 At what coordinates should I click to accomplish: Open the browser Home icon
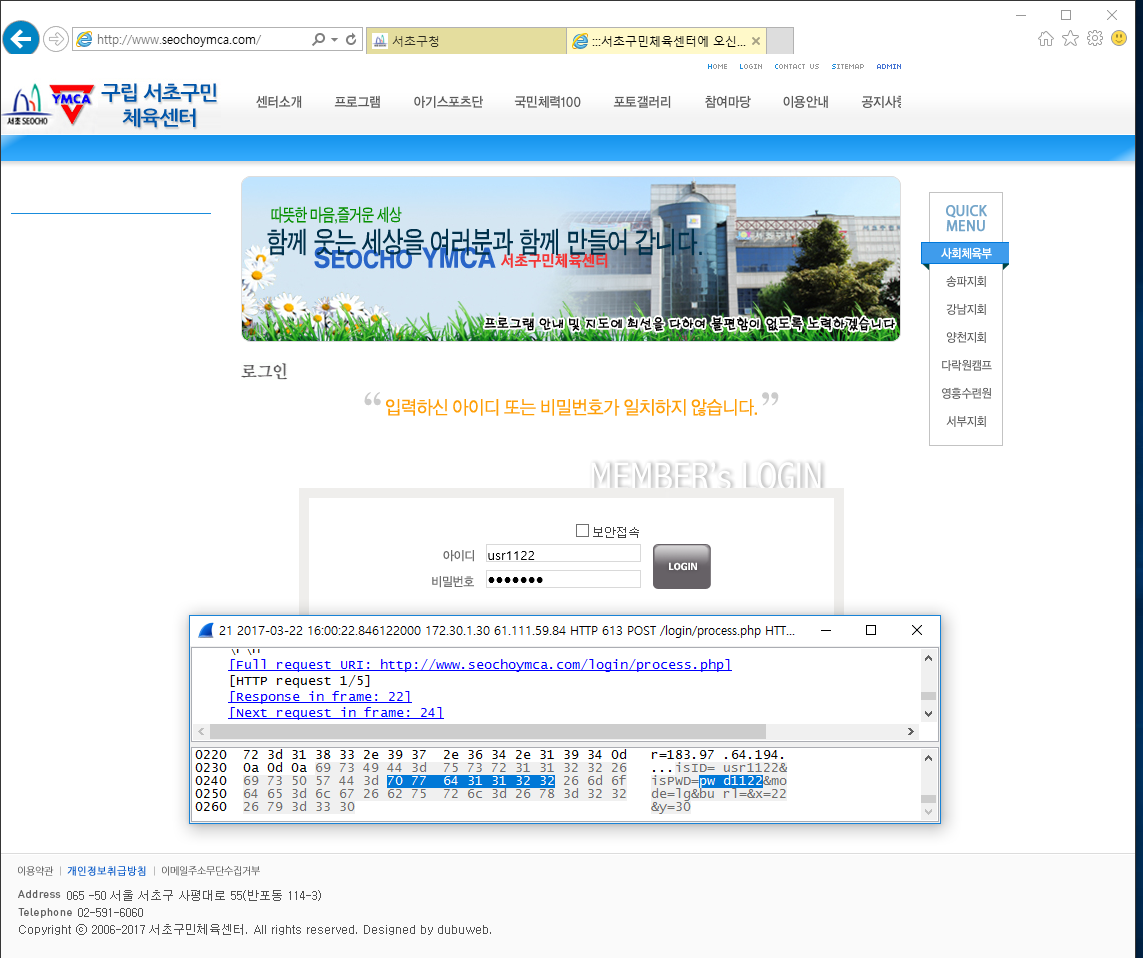pos(1046,39)
